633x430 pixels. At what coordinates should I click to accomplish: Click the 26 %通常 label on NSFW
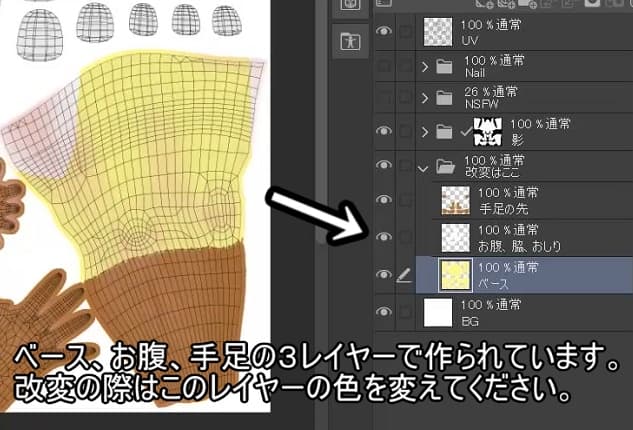coord(490,92)
